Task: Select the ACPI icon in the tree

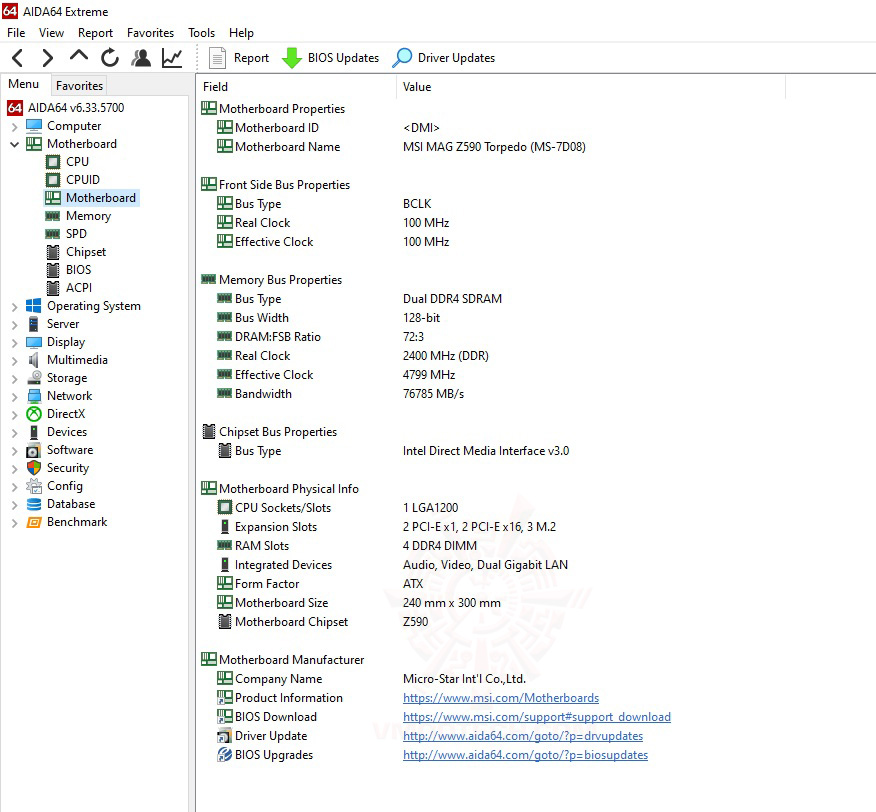Action: (x=53, y=288)
